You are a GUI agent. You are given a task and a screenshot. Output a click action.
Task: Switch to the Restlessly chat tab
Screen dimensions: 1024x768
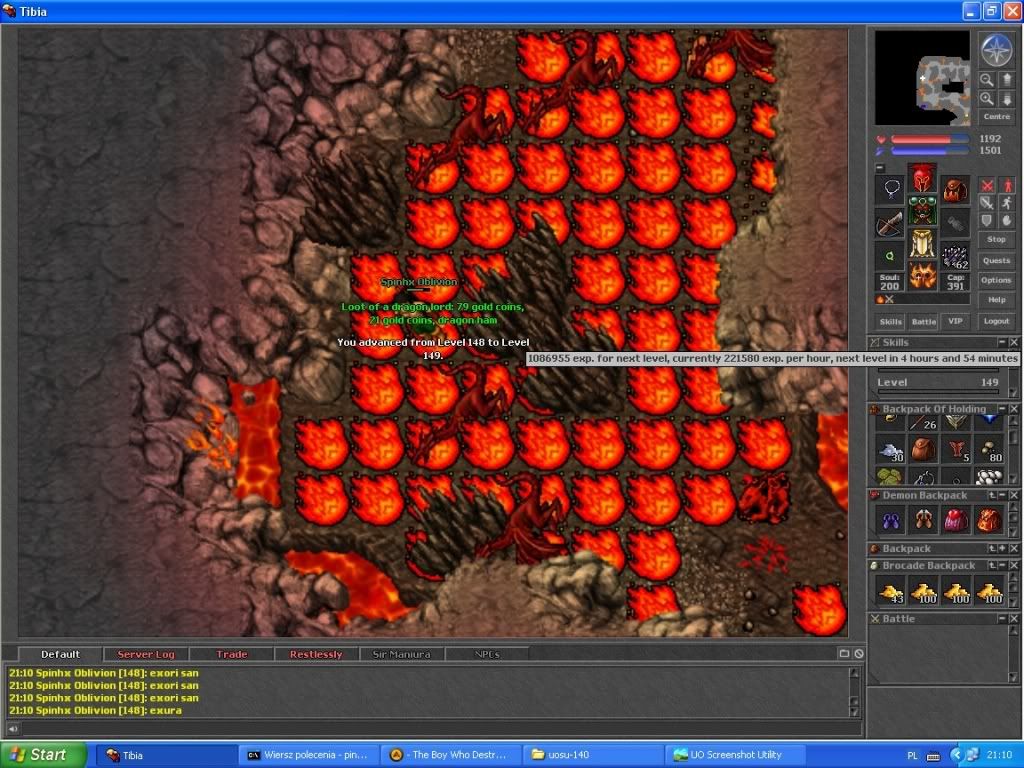[316, 654]
